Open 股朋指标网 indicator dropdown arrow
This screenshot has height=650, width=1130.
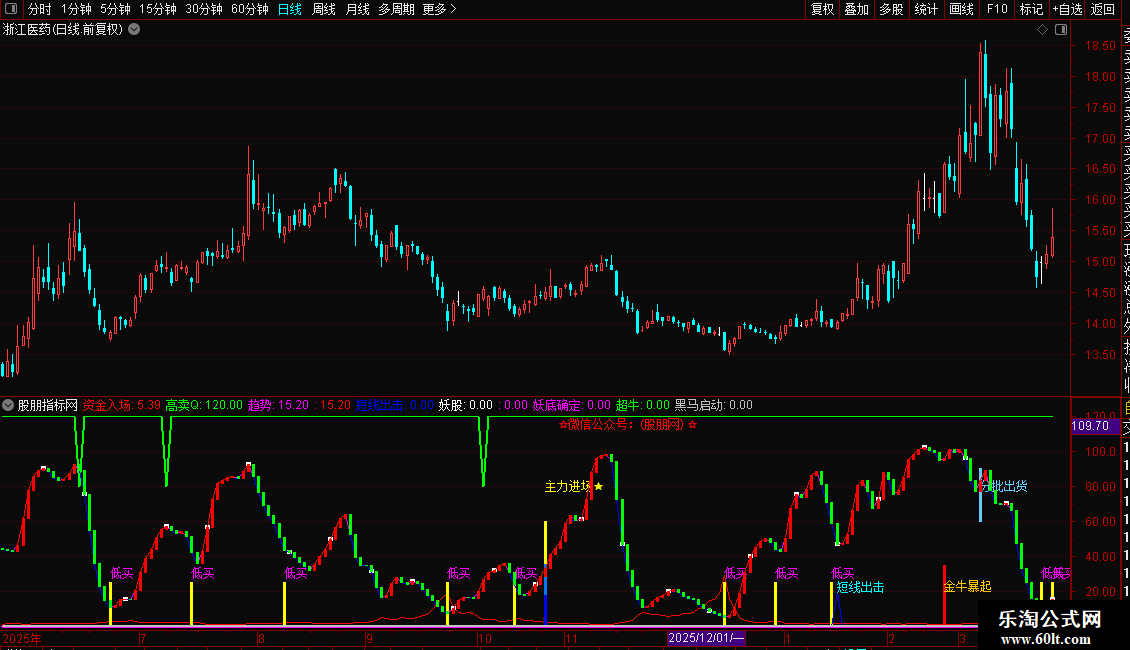pyautogui.click(x=8, y=405)
